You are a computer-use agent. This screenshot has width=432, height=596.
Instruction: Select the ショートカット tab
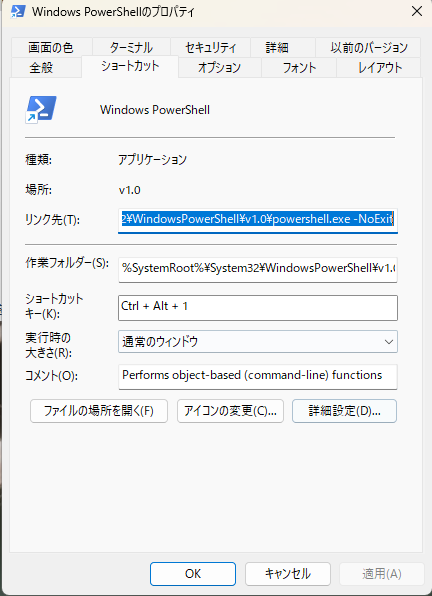(x=130, y=67)
